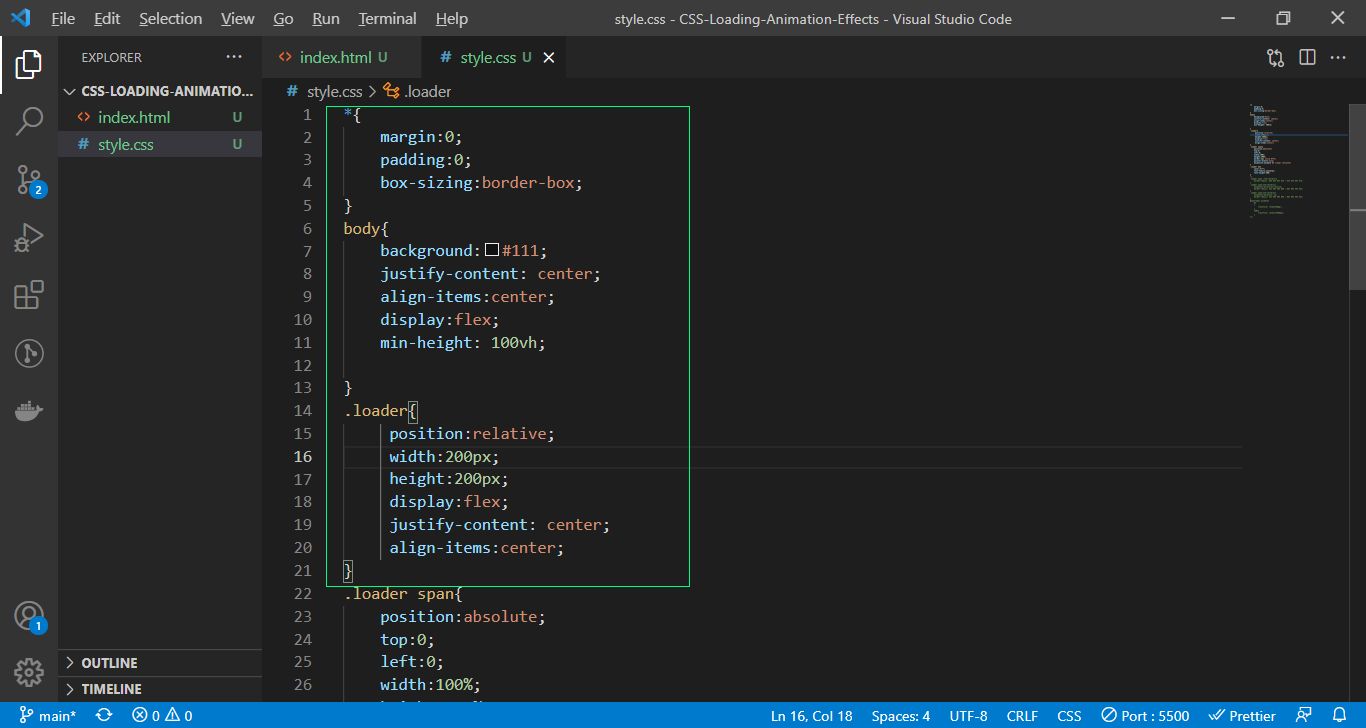Click "min-height: 100vh;" on line 11

click(463, 342)
